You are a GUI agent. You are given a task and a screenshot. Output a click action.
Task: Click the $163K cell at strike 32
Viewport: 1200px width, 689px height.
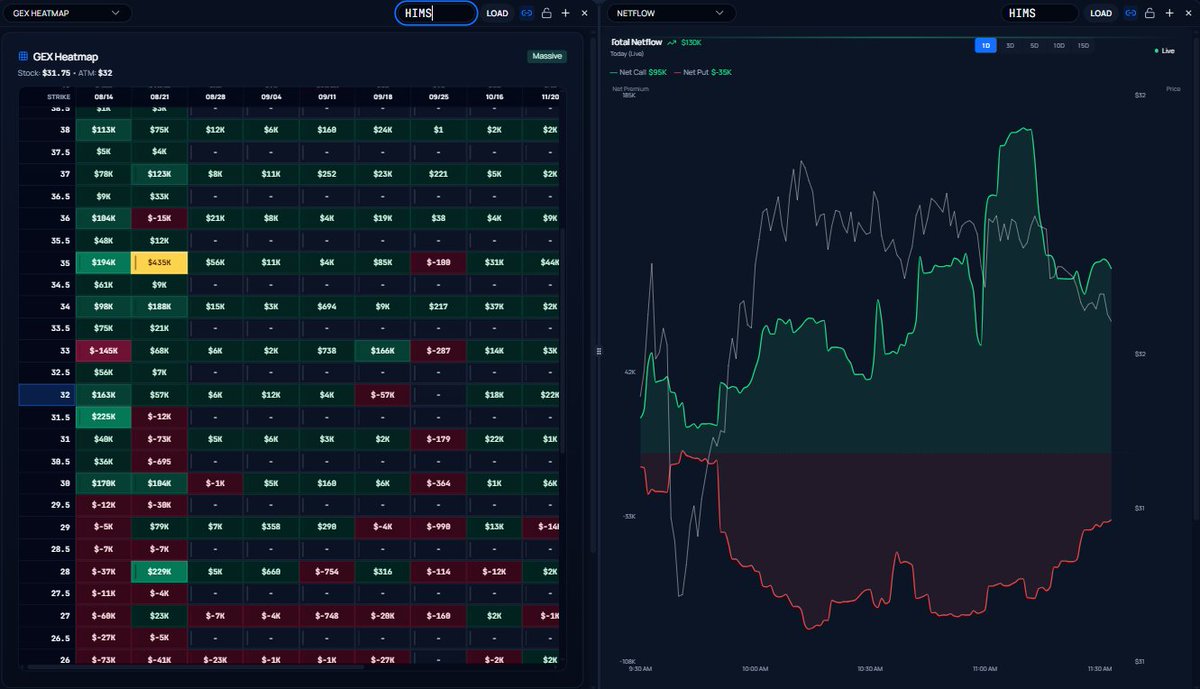103,394
